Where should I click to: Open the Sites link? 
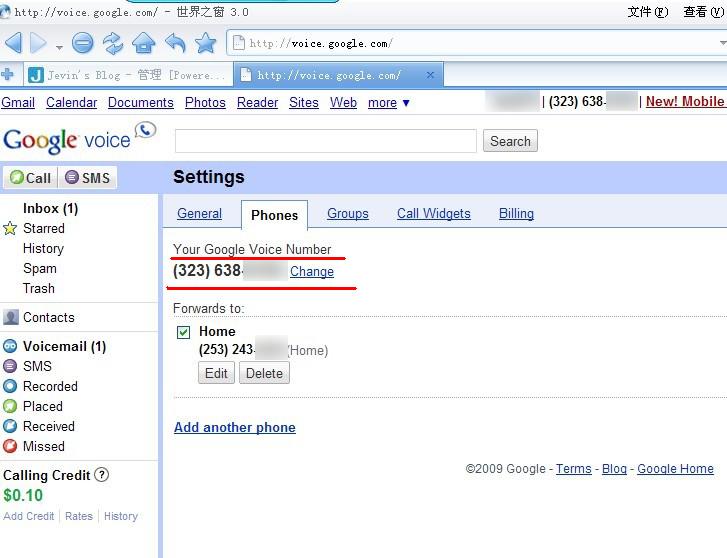coord(304,103)
